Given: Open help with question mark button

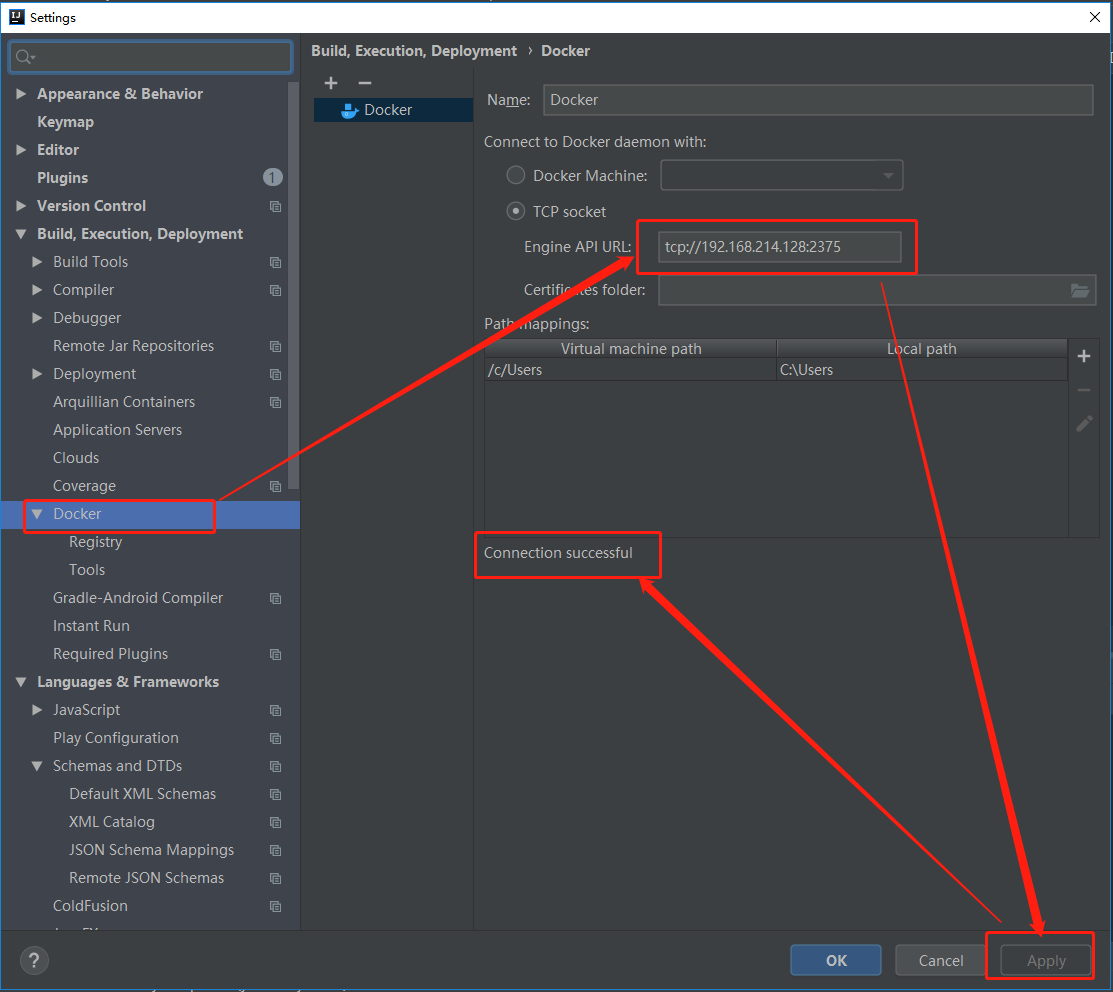Looking at the screenshot, I should point(34,961).
